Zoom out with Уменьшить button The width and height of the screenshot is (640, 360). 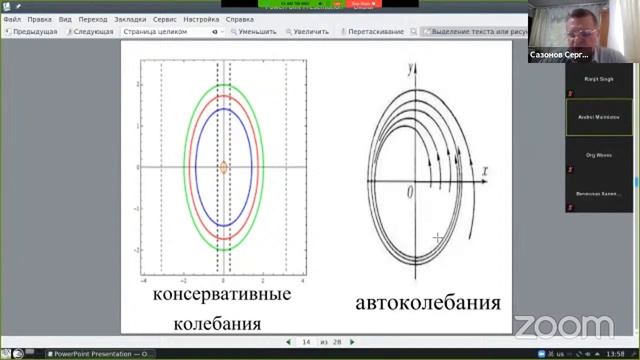coord(253,31)
